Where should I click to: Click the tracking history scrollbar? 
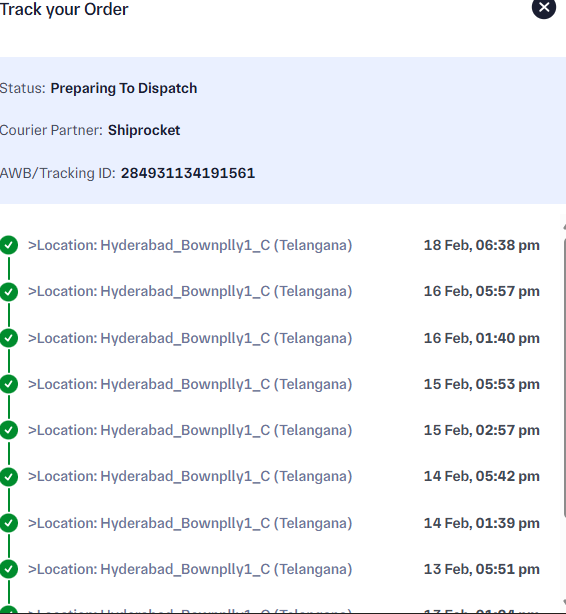click(x=564, y=376)
